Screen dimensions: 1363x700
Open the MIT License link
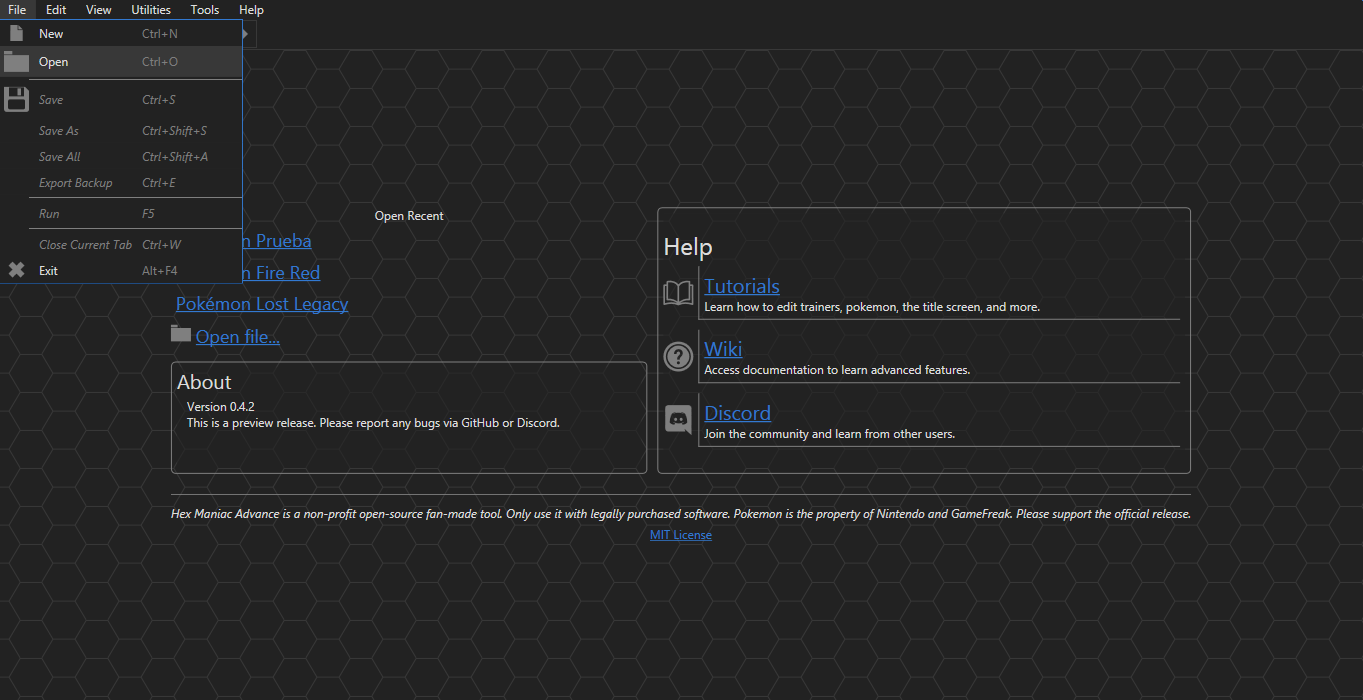click(x=680, y=534)
